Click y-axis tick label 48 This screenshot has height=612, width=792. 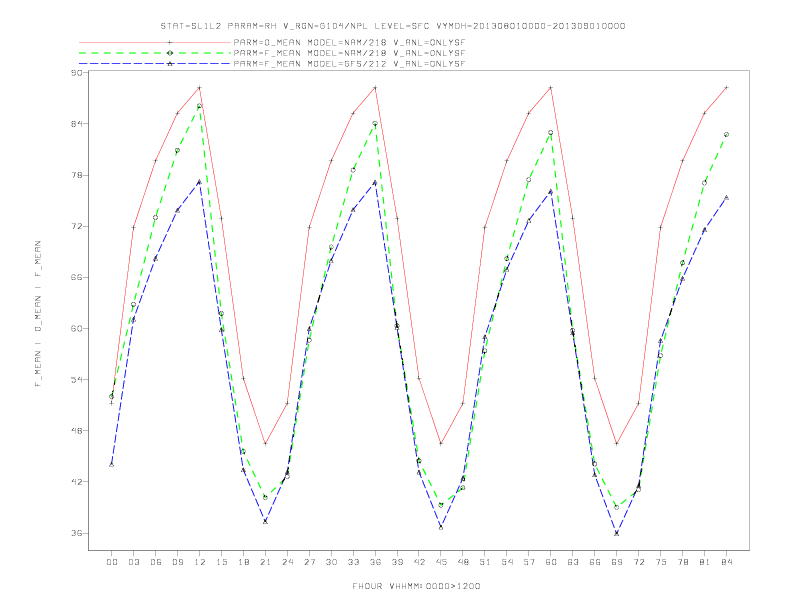point(77,431)
